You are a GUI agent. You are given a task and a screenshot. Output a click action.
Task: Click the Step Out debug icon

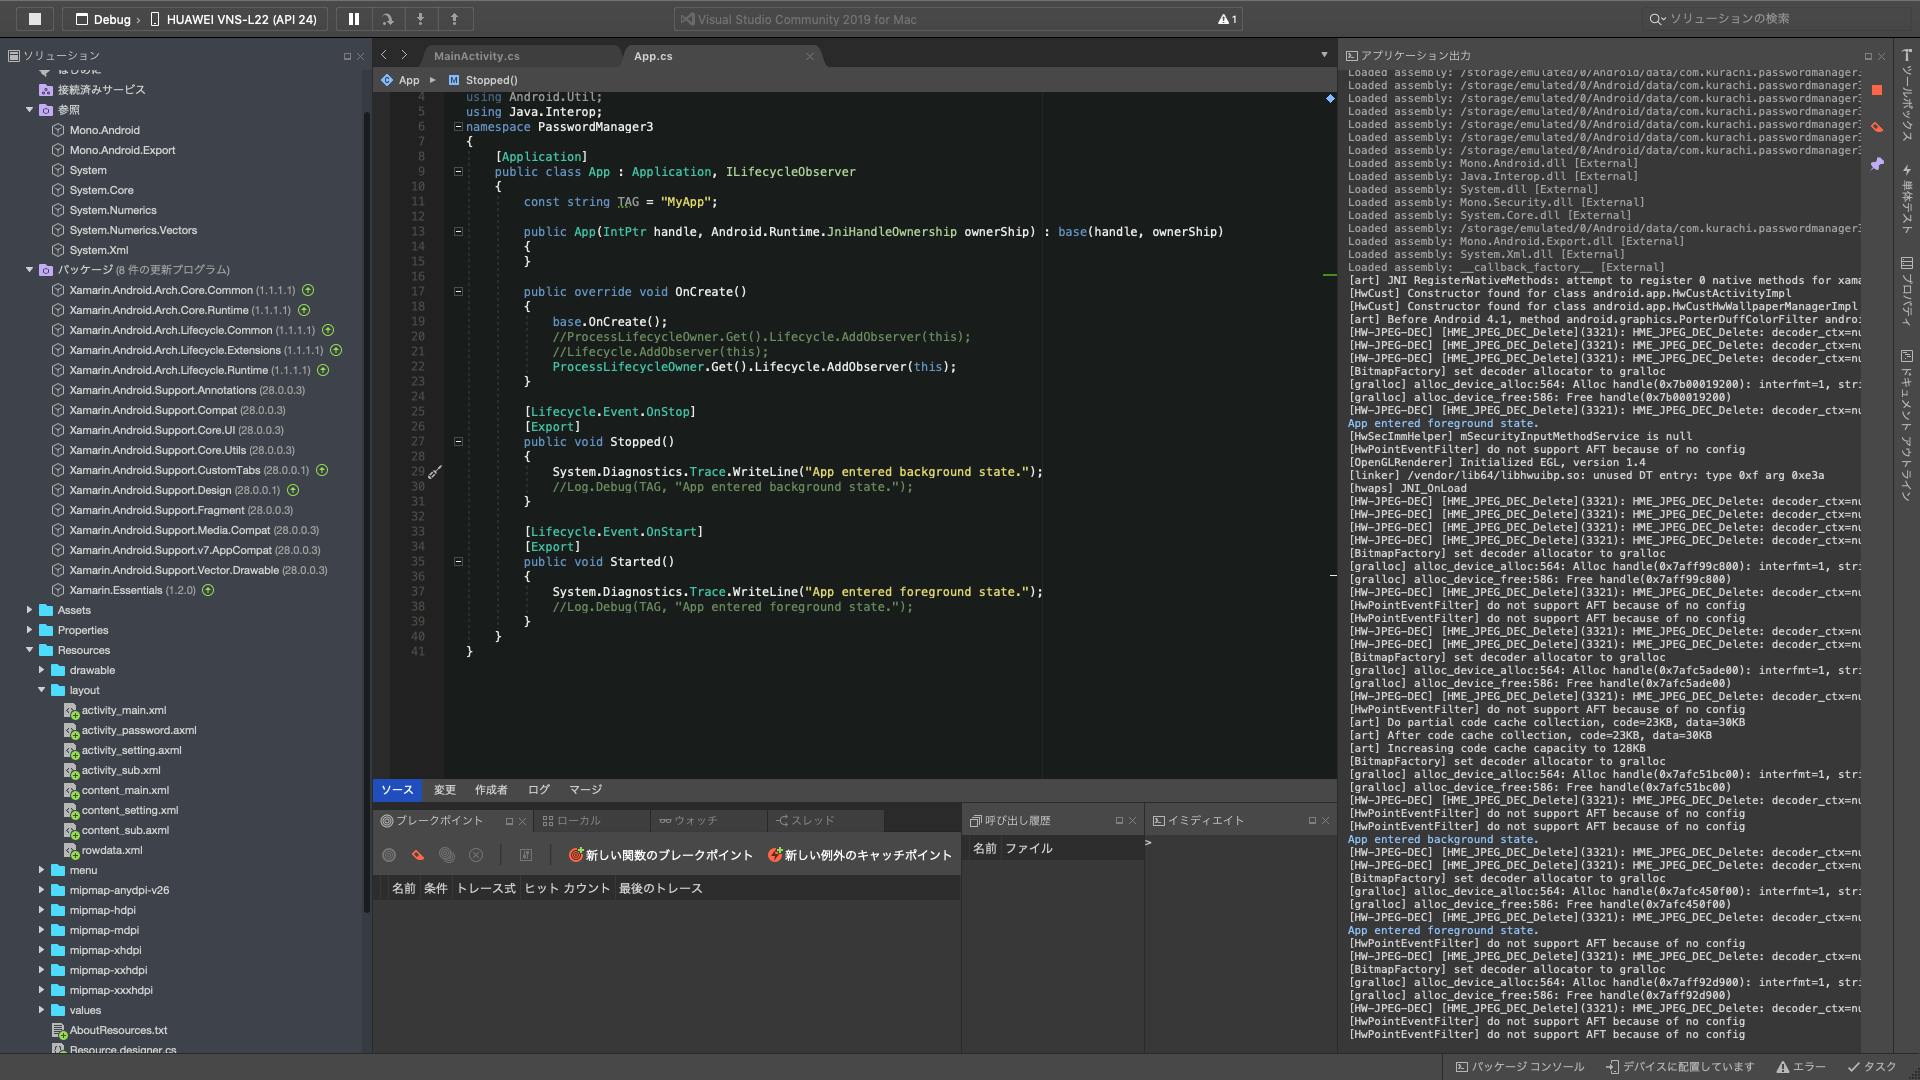tap(454, 19)
